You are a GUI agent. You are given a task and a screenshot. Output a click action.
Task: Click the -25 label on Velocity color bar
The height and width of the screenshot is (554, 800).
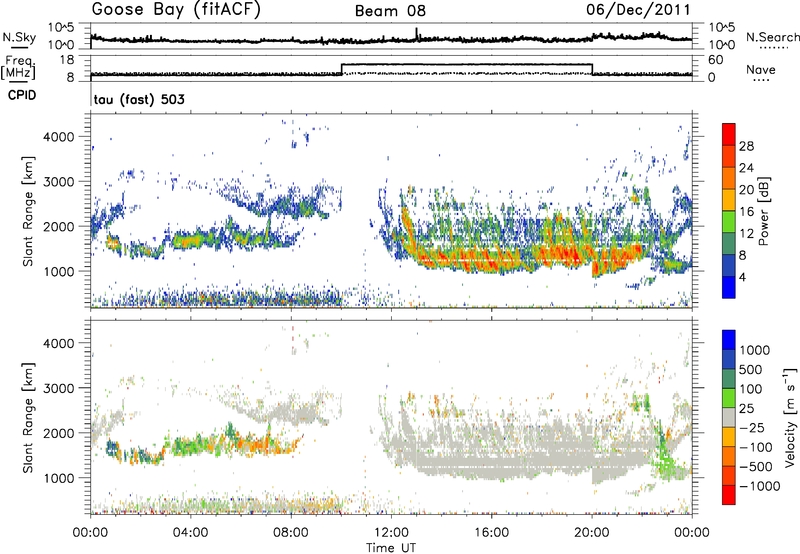[751, 427]
